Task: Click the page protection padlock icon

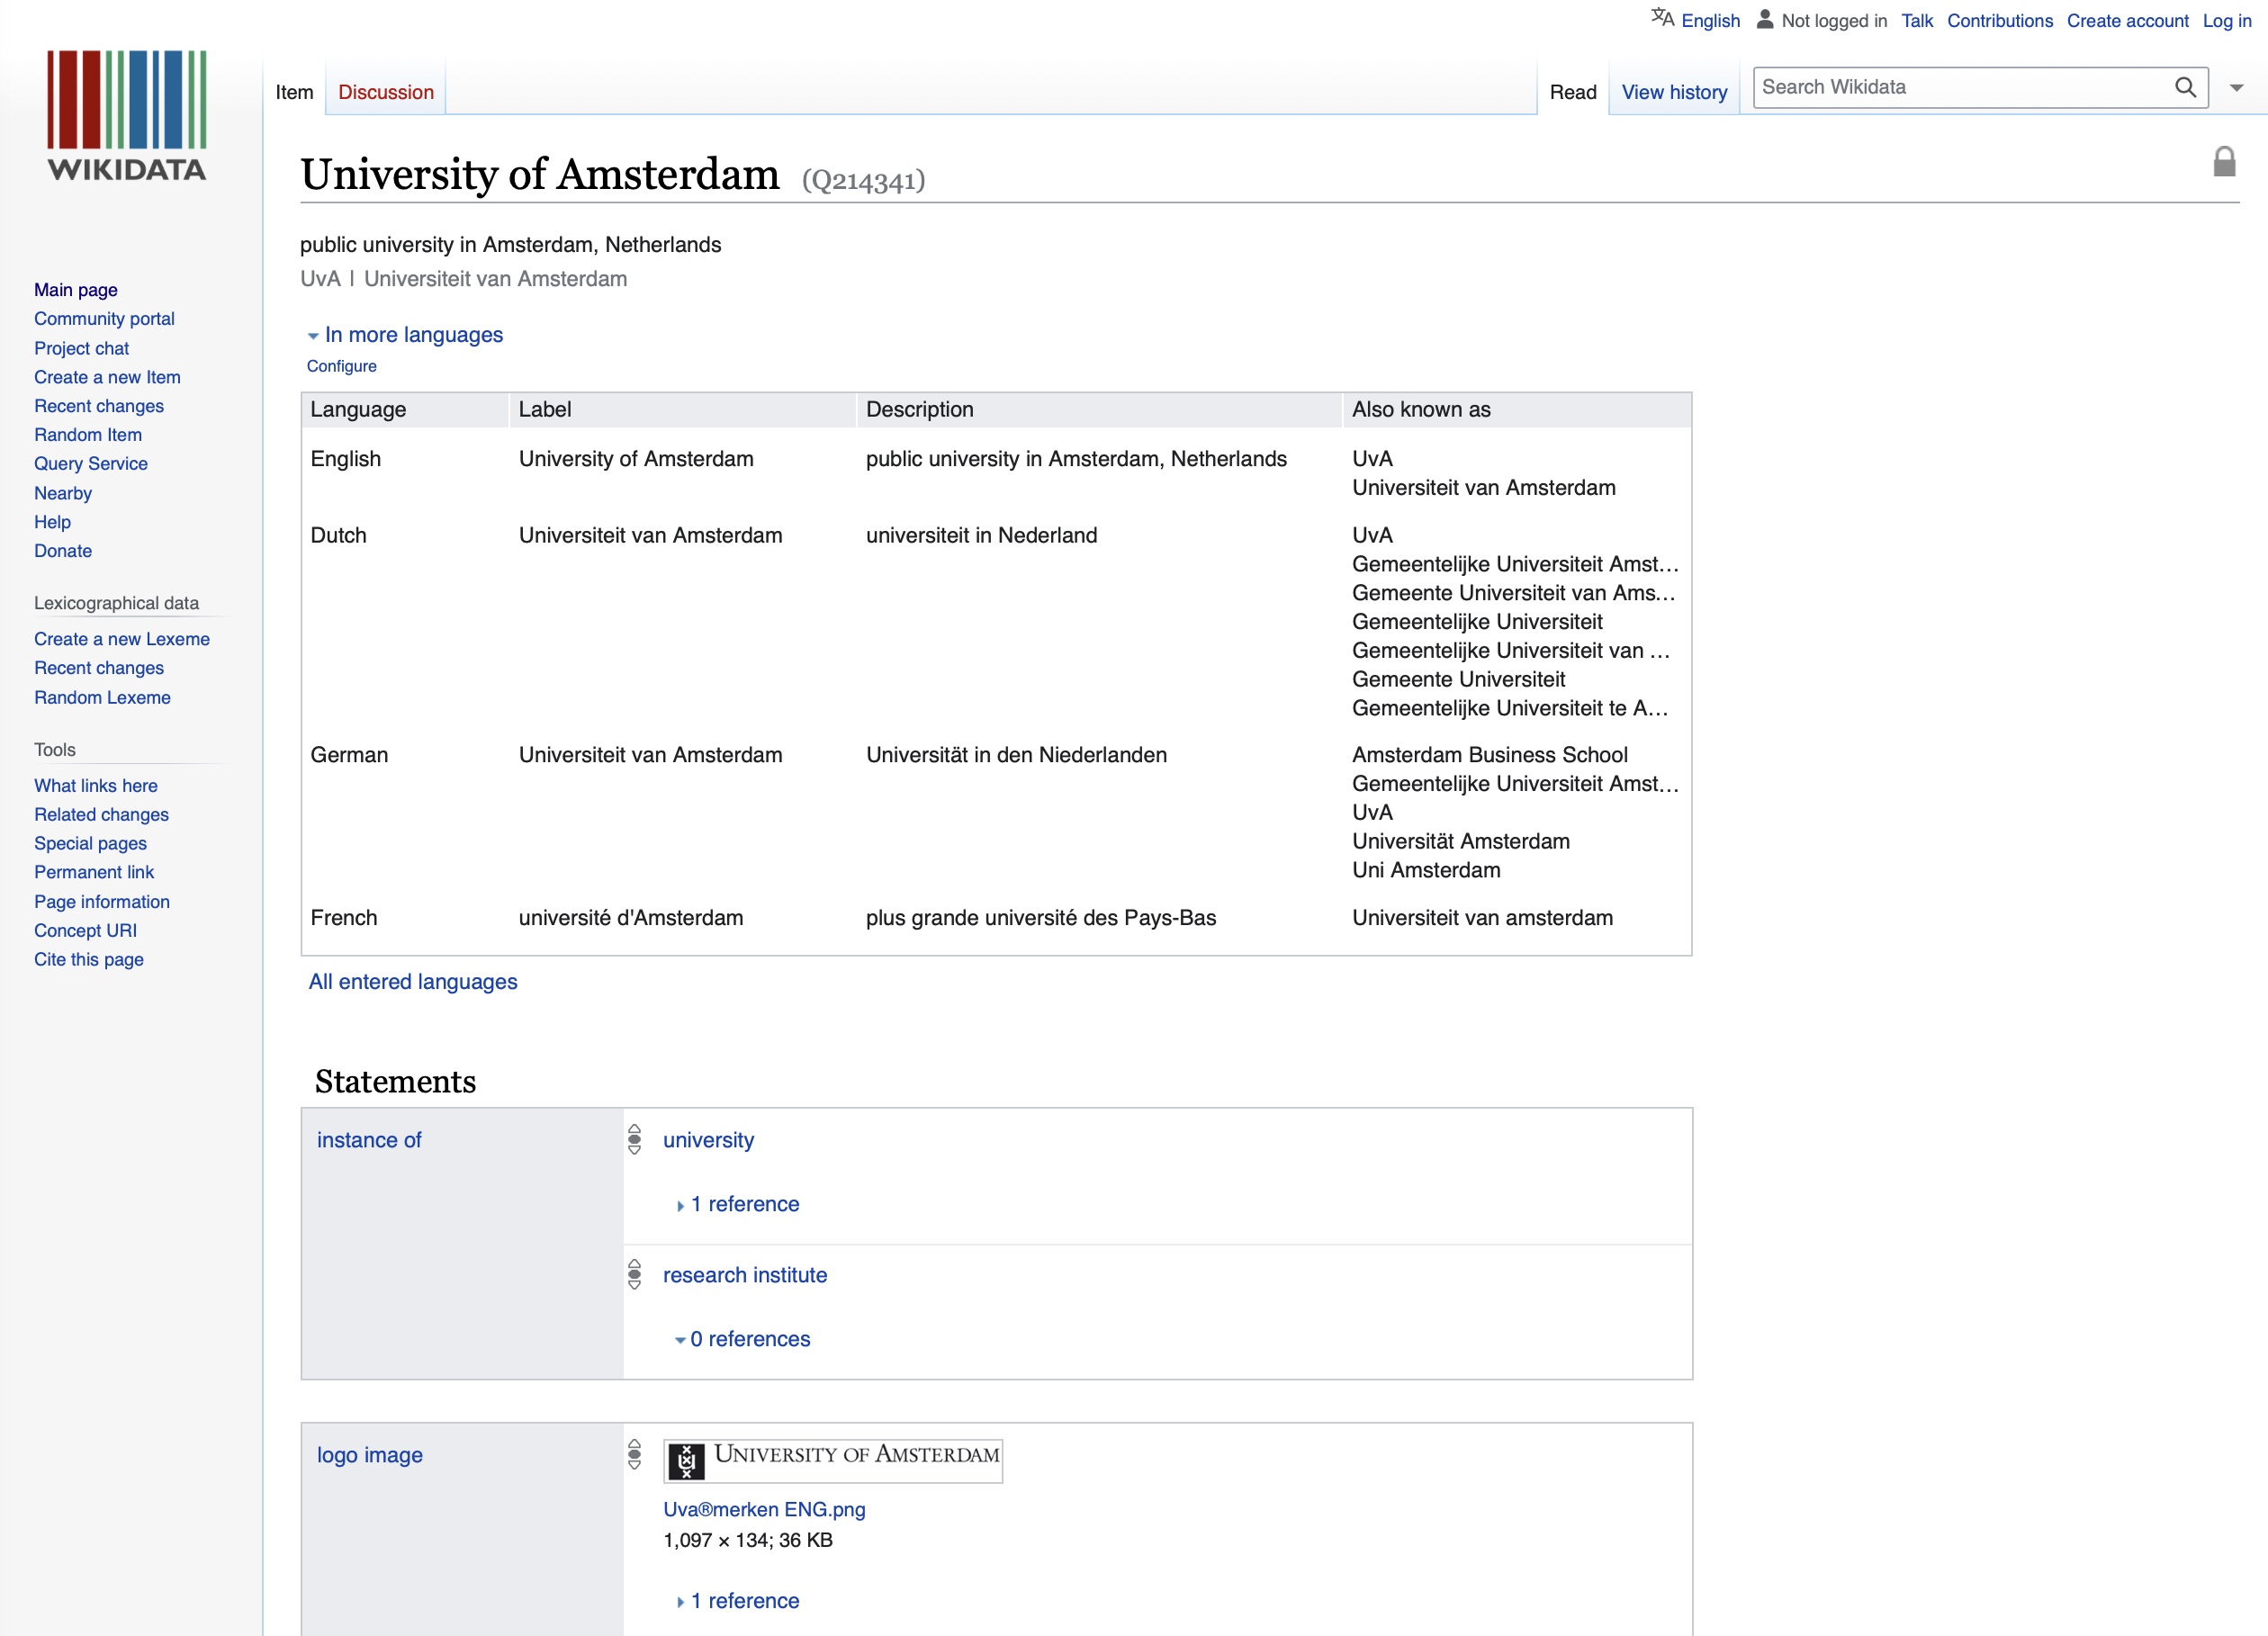Action: point(2224,162)
